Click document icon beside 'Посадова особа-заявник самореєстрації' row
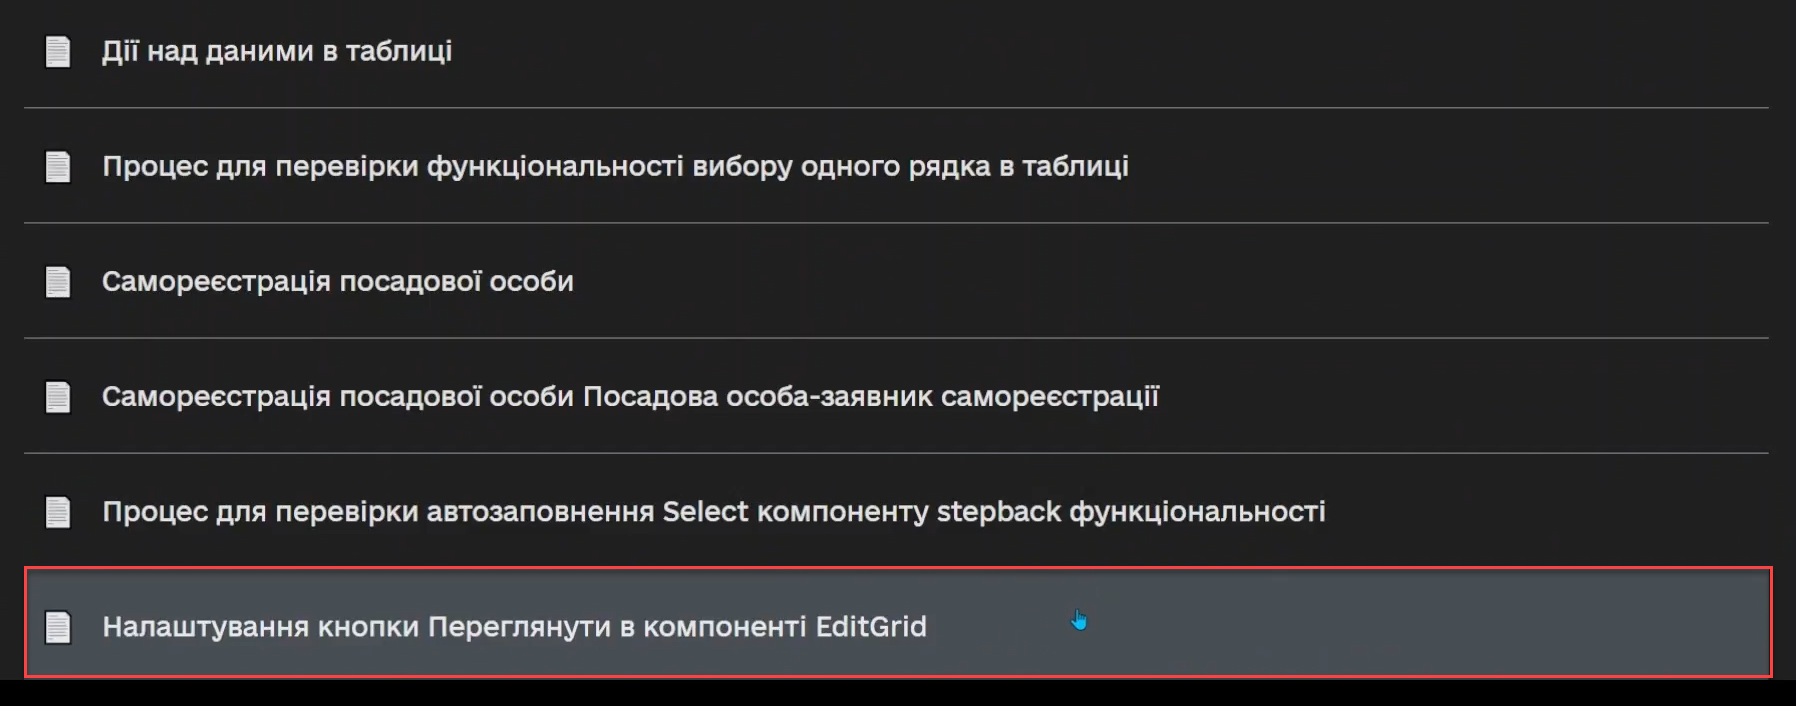Viewport: 1796px width, 706px height. coord(58,396)
